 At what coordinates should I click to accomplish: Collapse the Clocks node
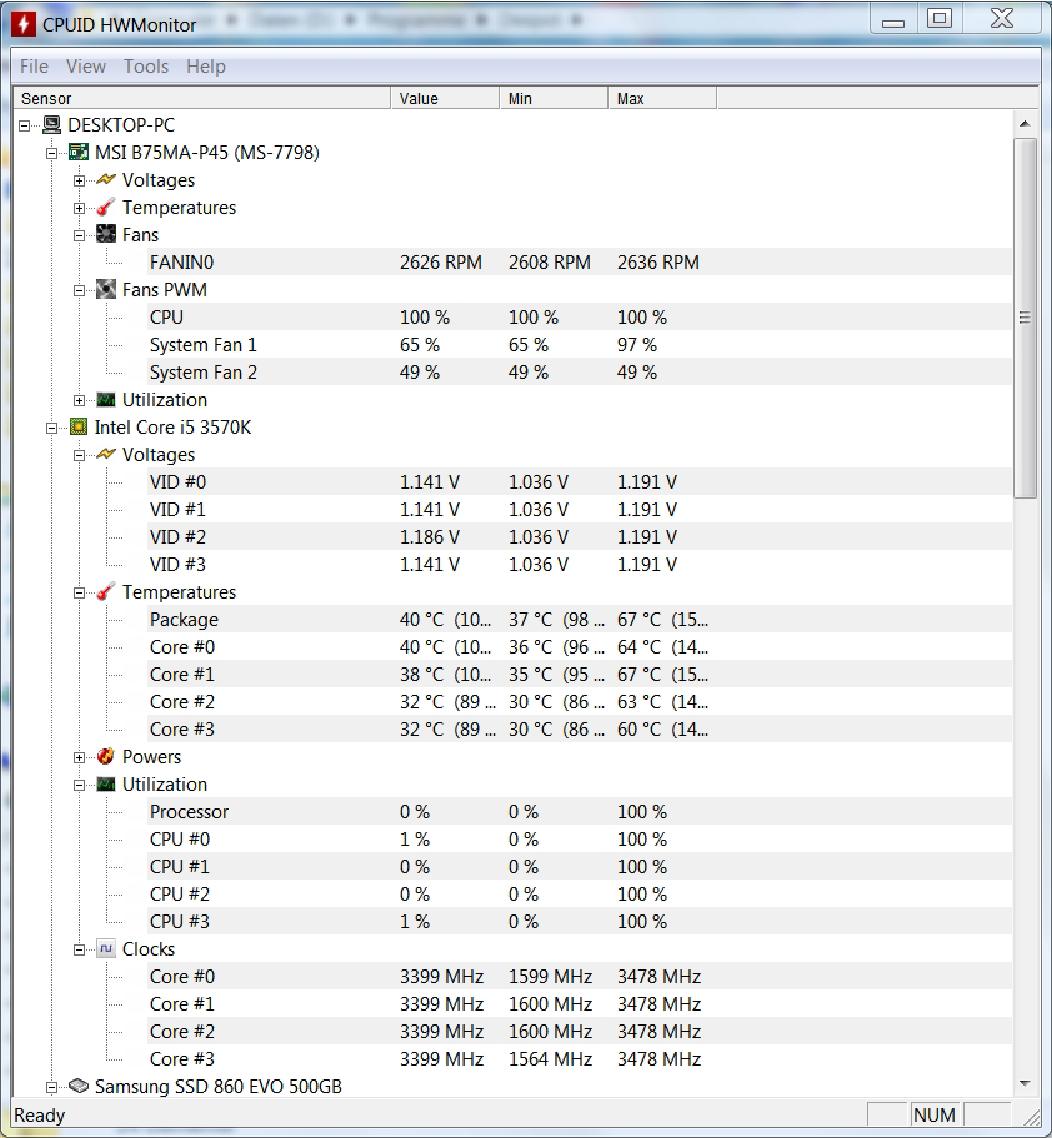(x=79, y=950)
